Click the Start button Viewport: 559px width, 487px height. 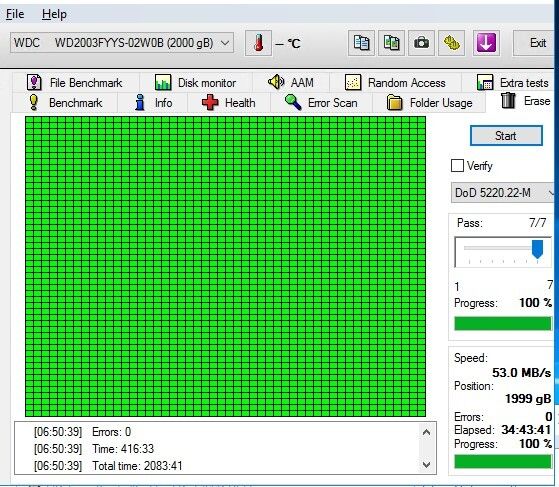[506, 135]
